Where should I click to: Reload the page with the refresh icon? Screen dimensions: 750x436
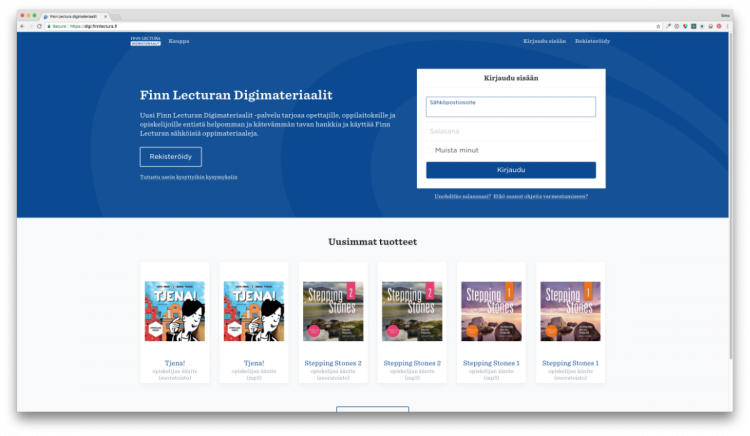pos(39,26)
